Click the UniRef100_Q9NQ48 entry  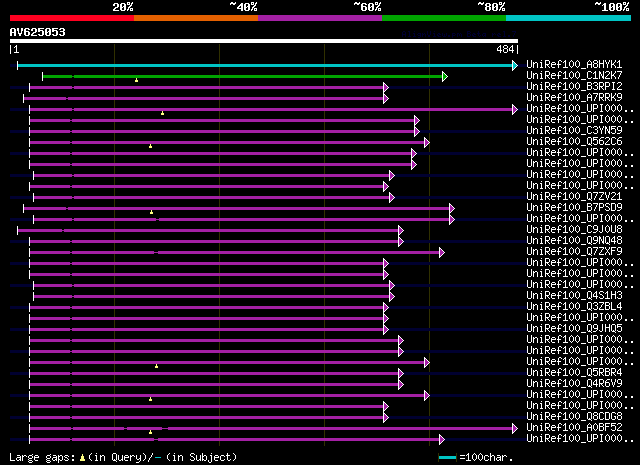574,241
